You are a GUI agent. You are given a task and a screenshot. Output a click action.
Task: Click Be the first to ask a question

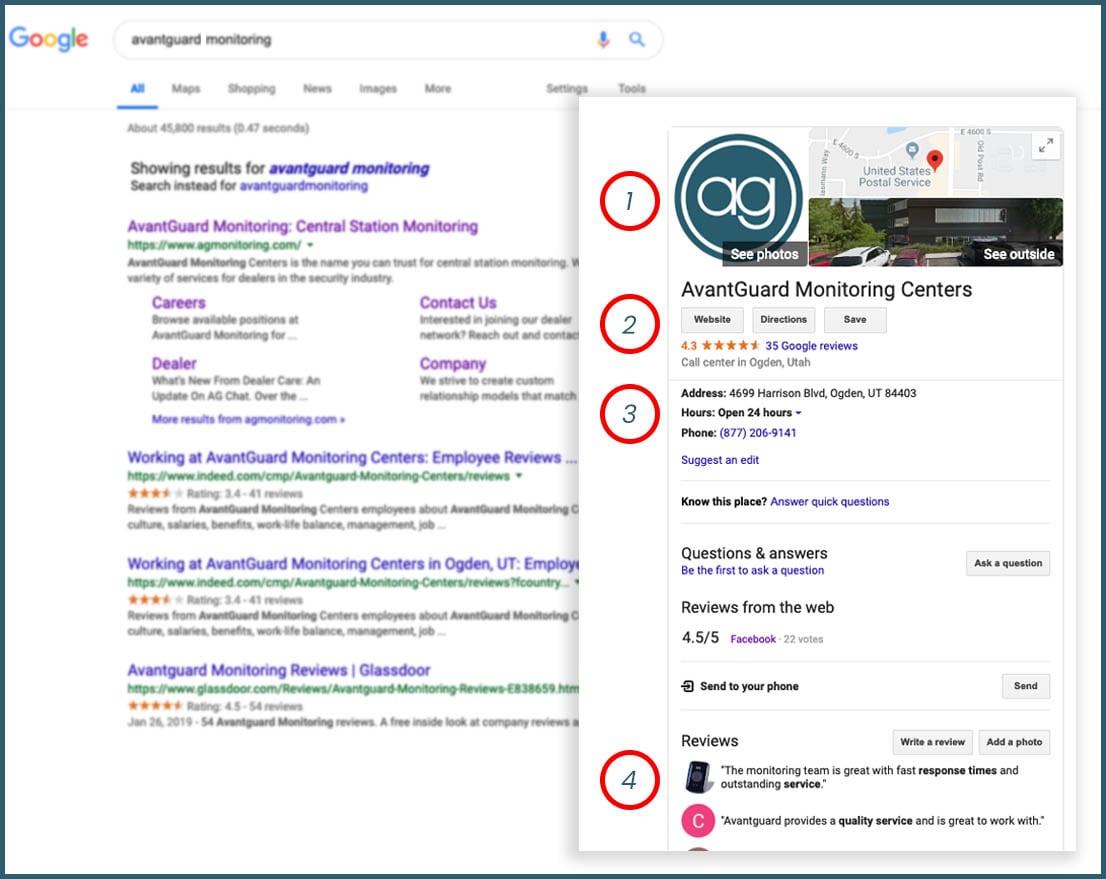[x=752, y=570]
